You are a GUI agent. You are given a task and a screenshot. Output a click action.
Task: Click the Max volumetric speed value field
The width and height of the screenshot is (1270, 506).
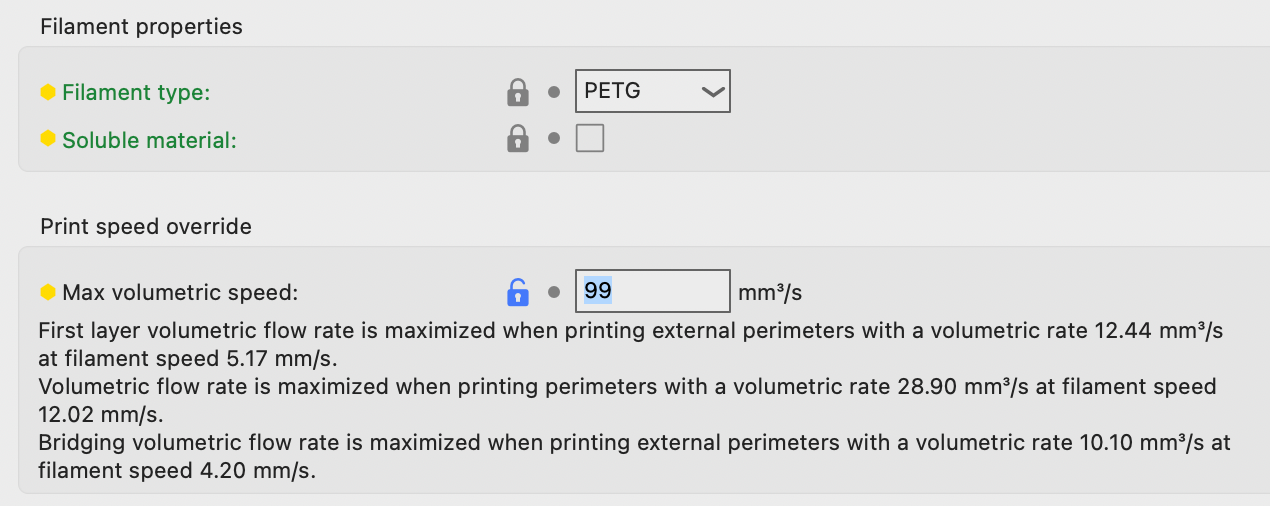[x=652, y=291]
